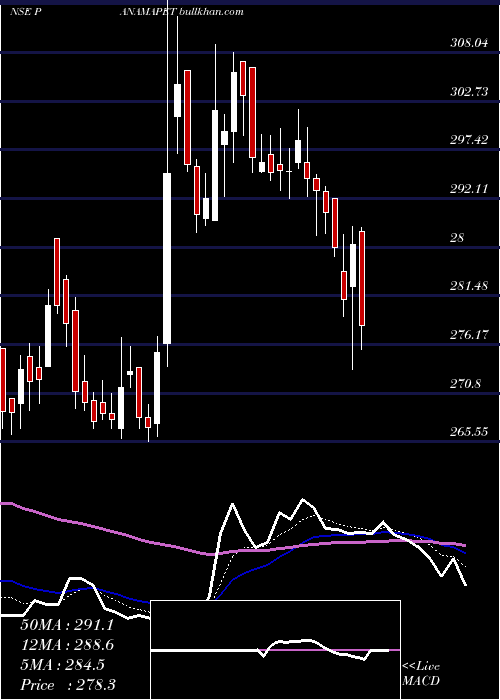Click the tall white breakout candle

(x=167, y=258)
